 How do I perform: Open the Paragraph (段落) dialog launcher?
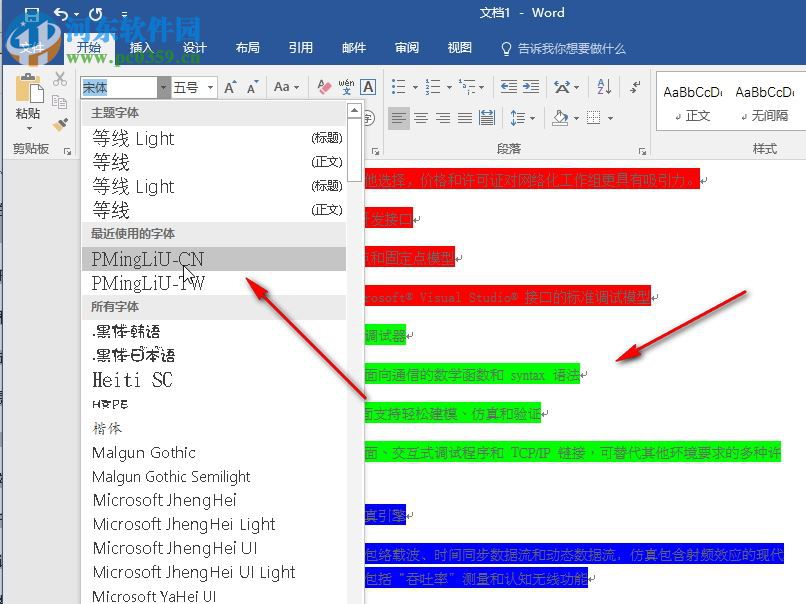(642, 151)
